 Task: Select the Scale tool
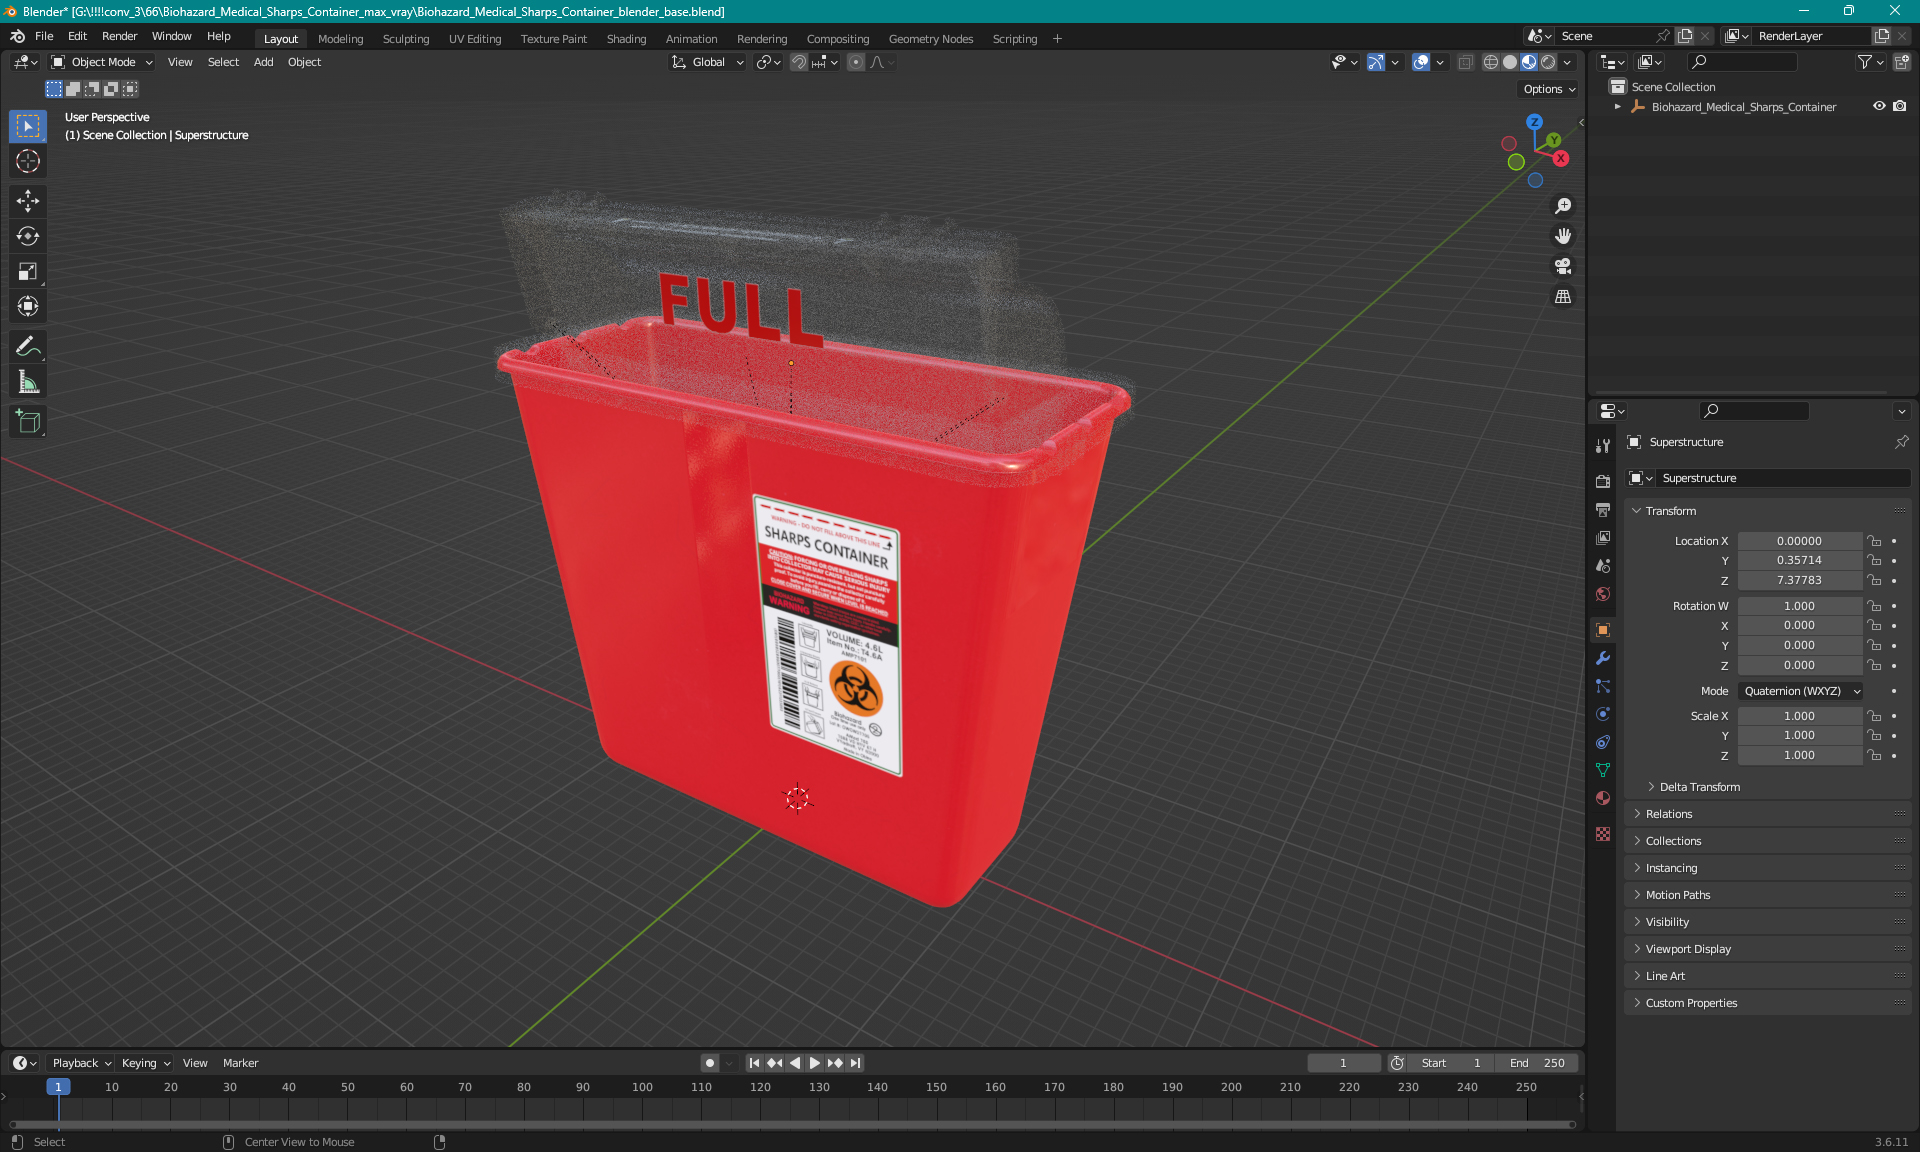pyautogui.click(x=28, y=271)
